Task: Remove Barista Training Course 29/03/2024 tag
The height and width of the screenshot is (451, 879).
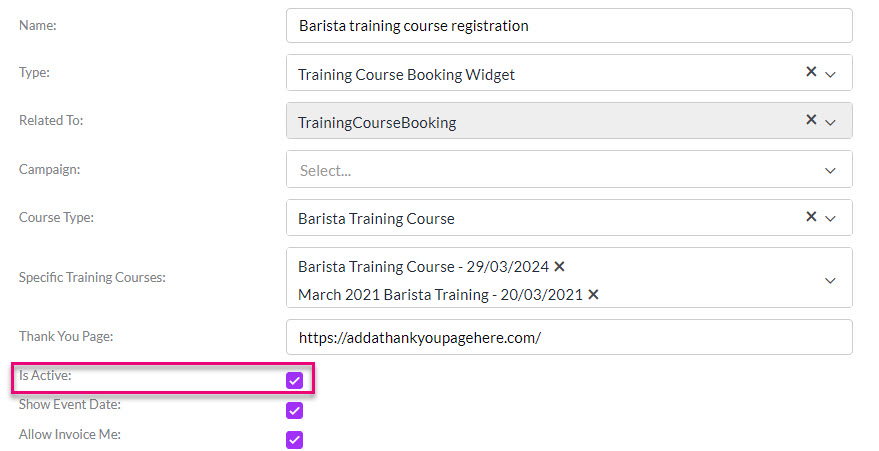Action: (559, 267)
